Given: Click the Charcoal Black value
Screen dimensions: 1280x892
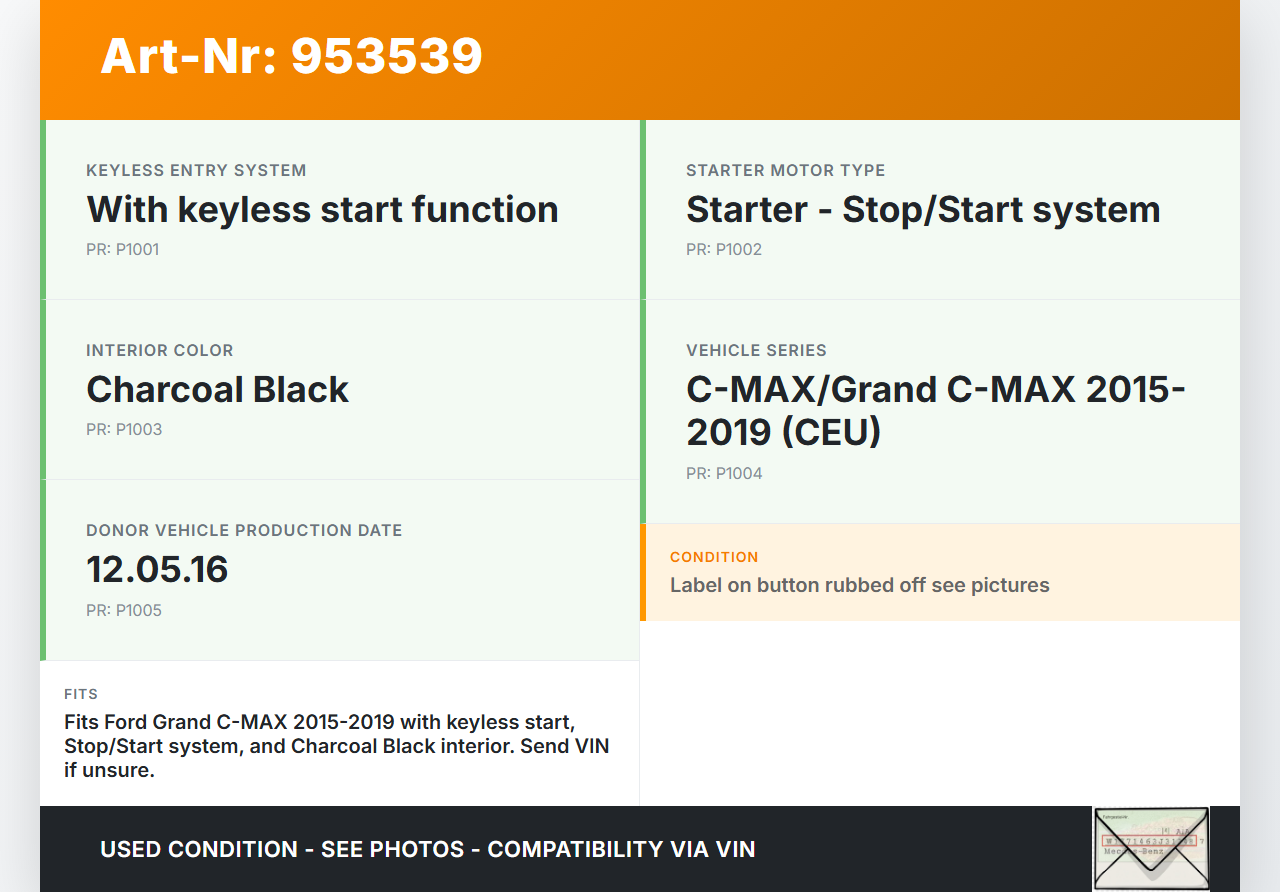Looking at the screenshot, I should (x=217, y=389).
